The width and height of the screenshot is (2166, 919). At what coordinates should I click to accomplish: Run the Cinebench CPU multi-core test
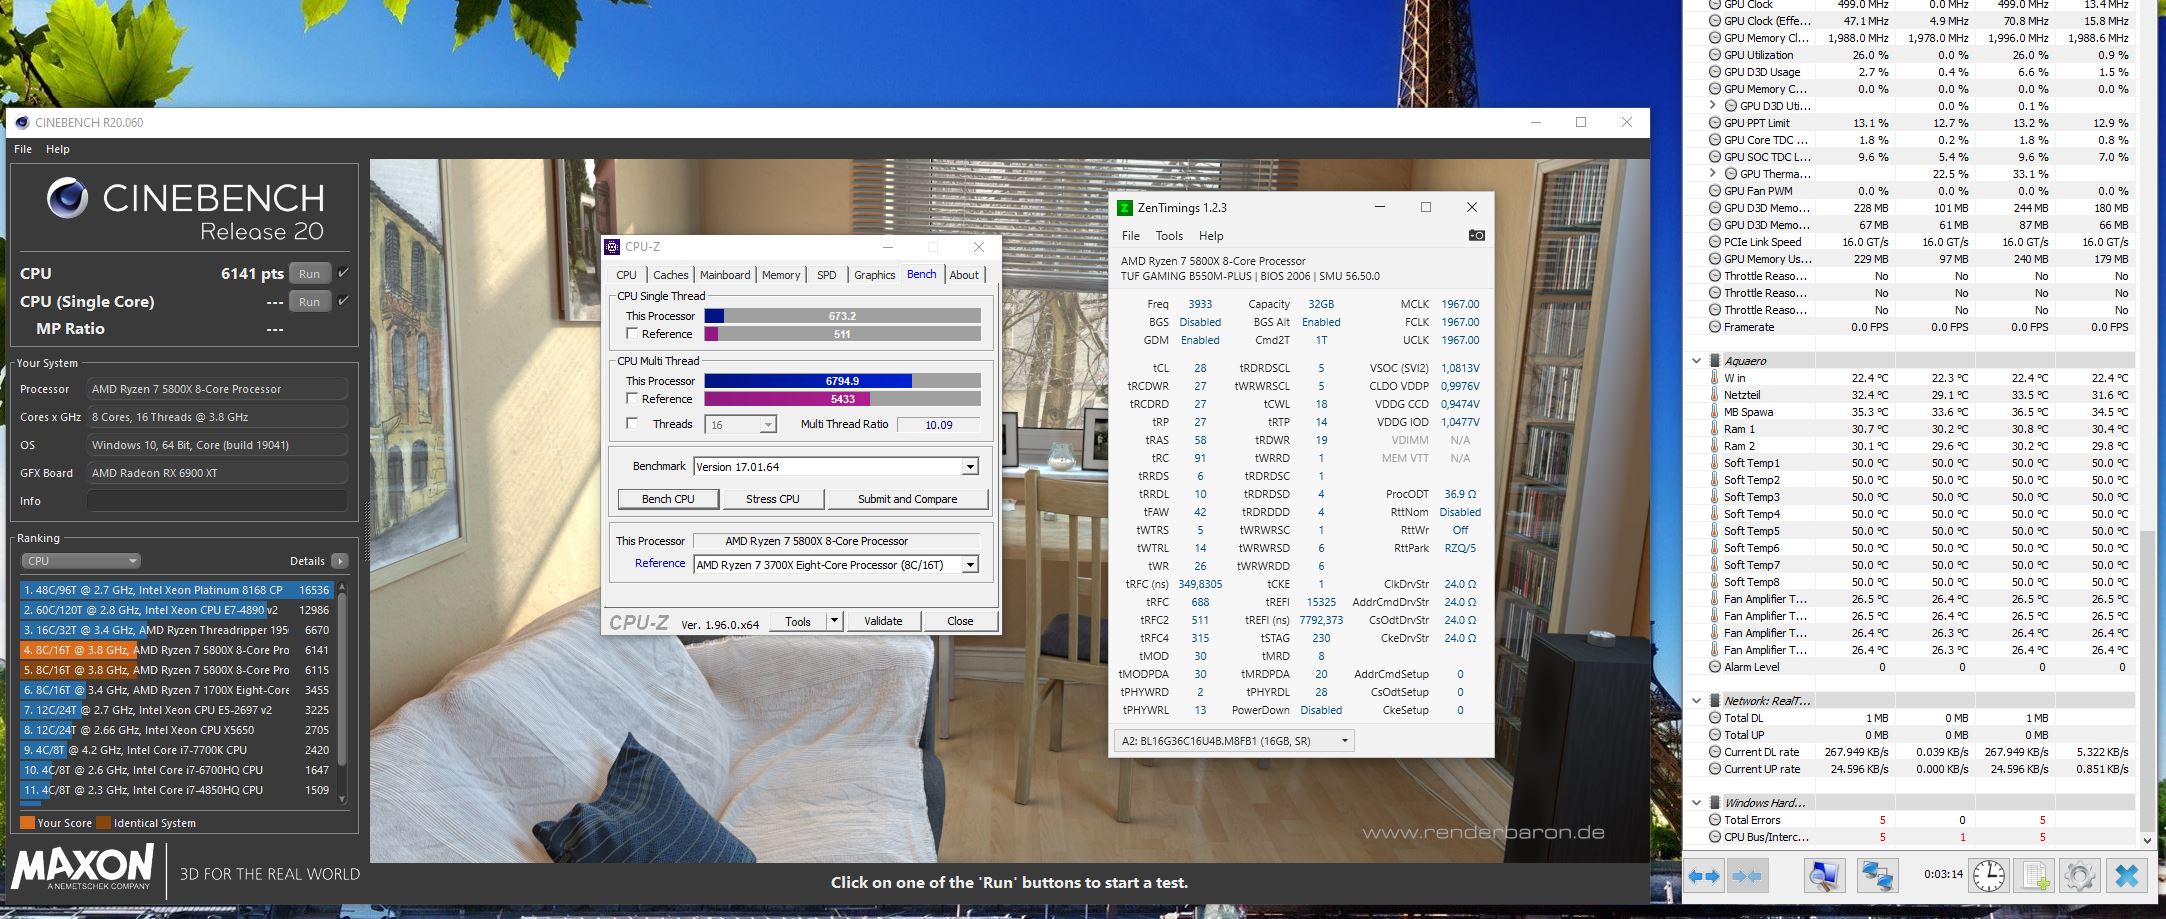coord(309,274)
